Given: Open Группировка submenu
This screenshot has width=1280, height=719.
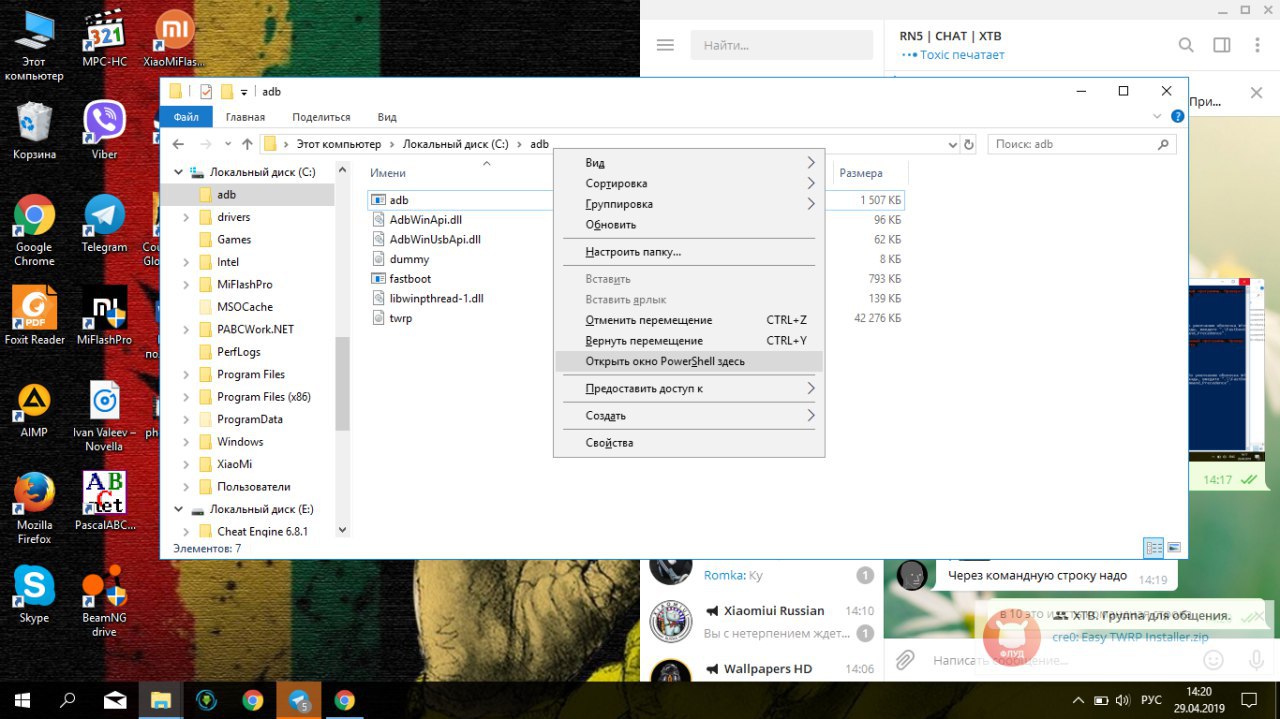Looking at the screenshot, I should pyautogui.click(x=688, y=204).
